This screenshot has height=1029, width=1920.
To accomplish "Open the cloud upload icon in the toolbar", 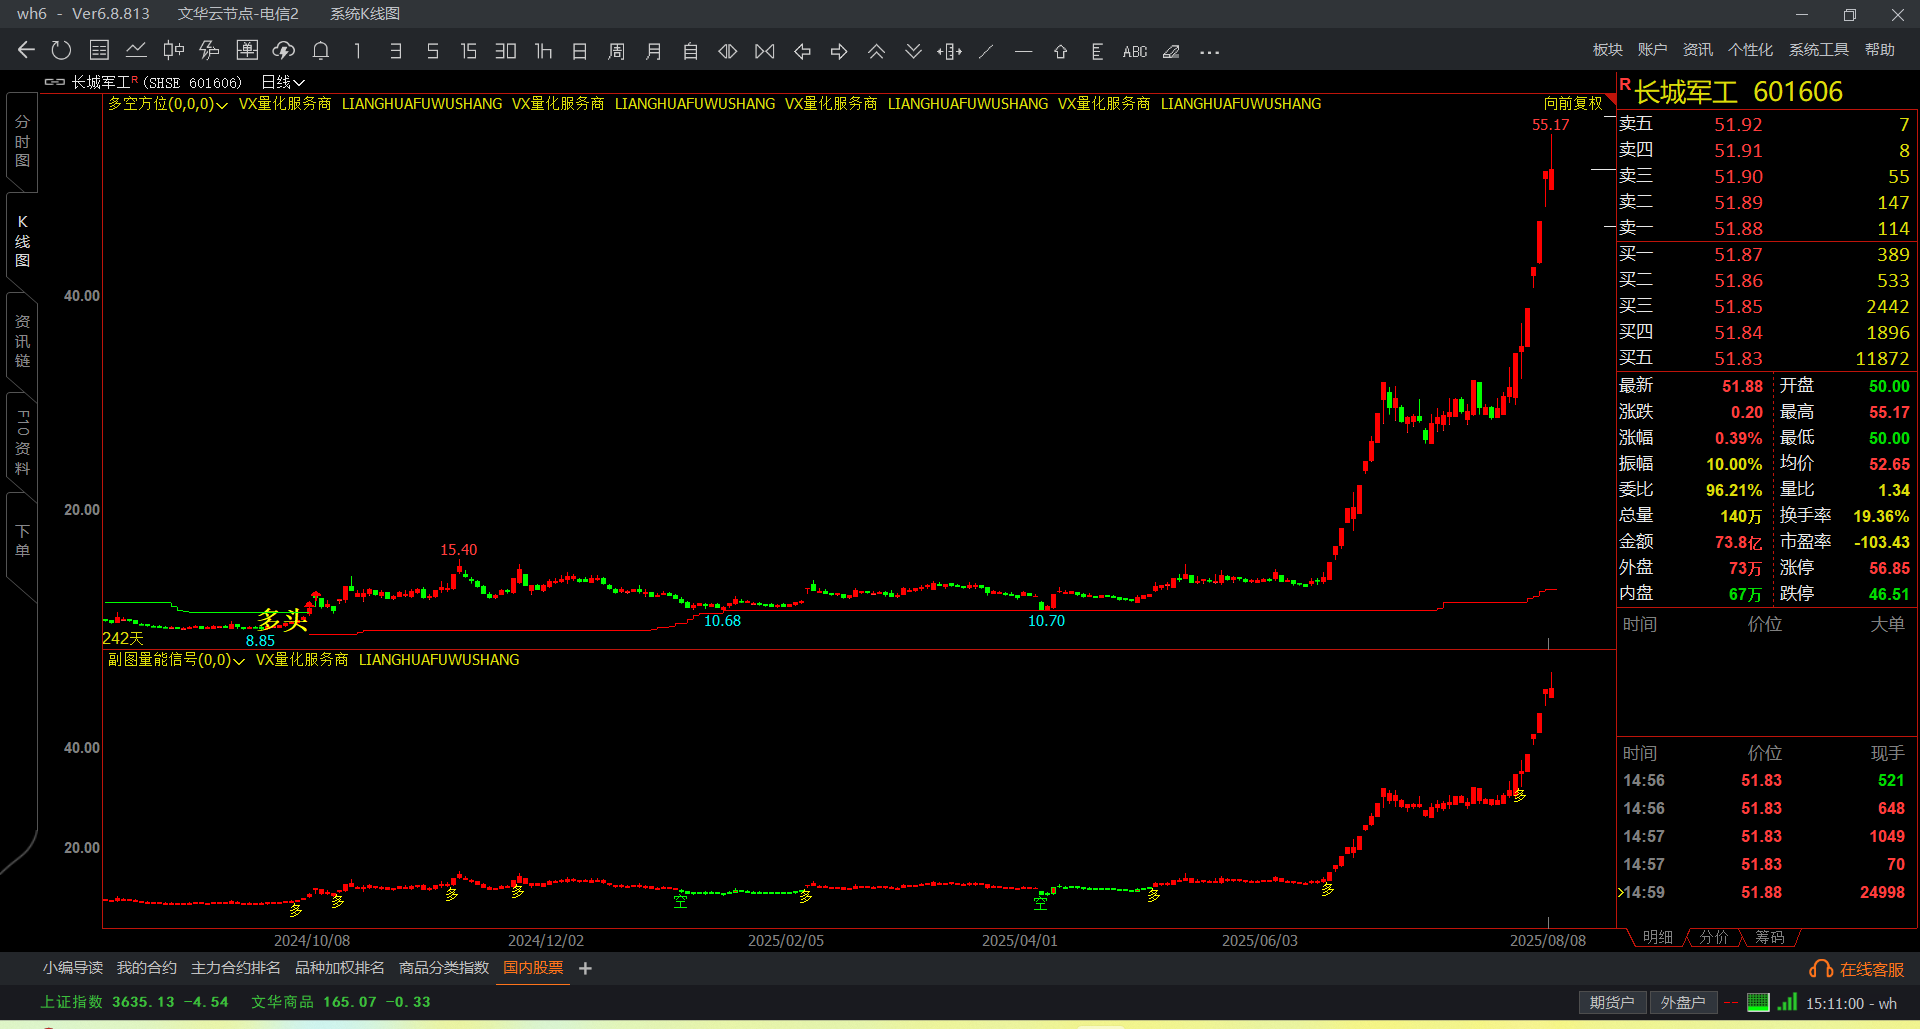I will pos(284,51).
